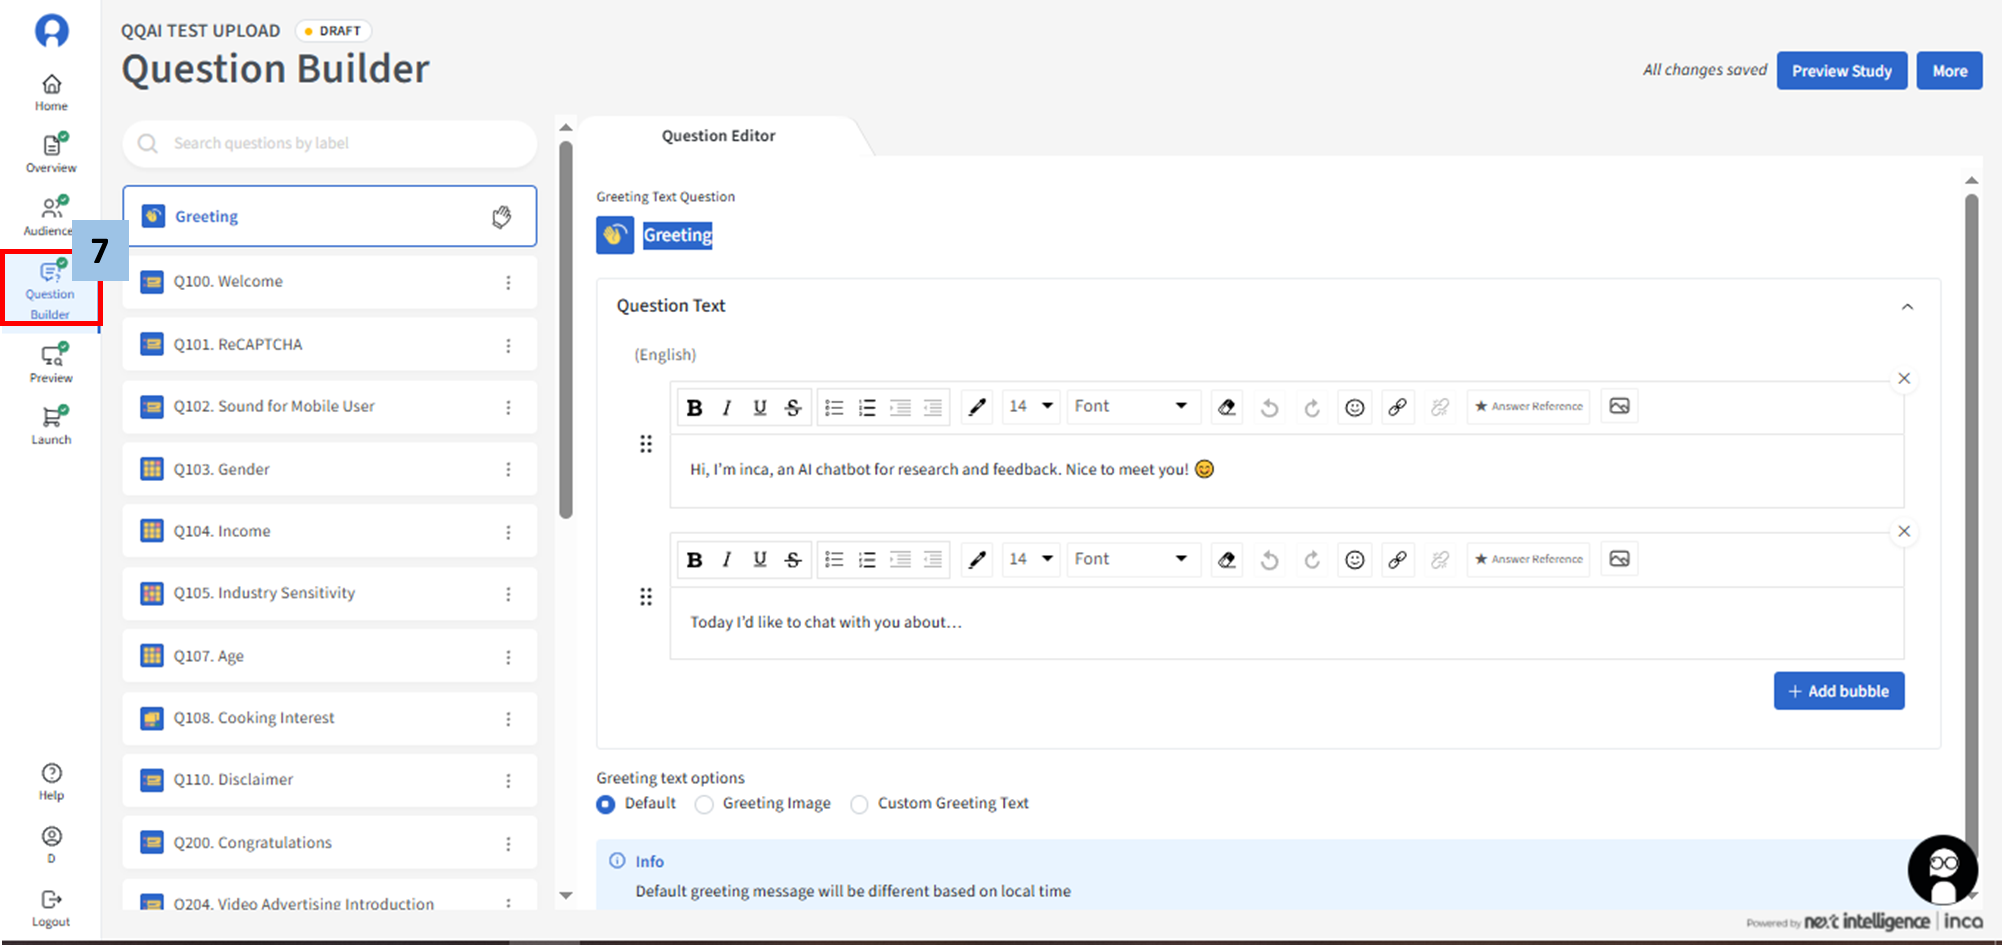Screen dimensions: 2002x945
Task: Open the options menu for Q103. Gender
Action: [508, 469]
